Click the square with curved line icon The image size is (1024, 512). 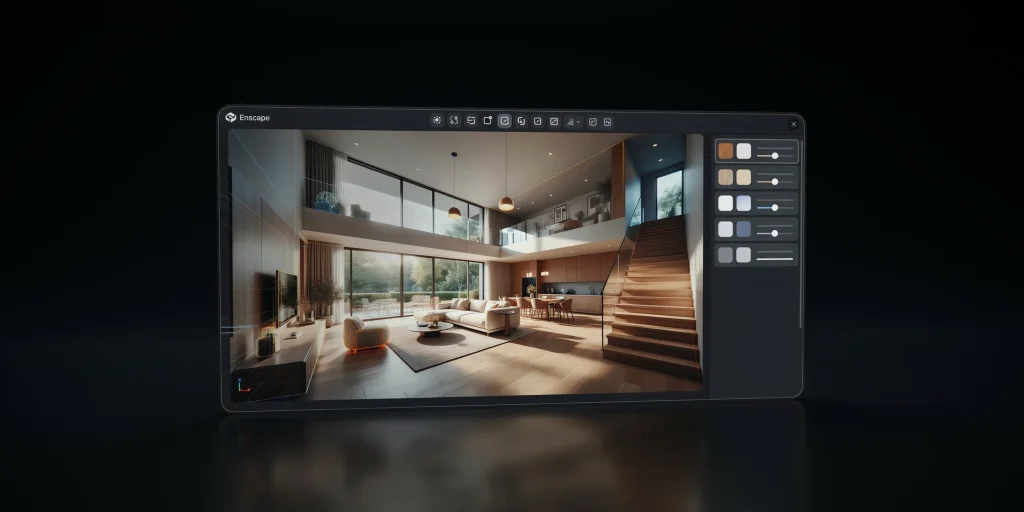[593, 122]
